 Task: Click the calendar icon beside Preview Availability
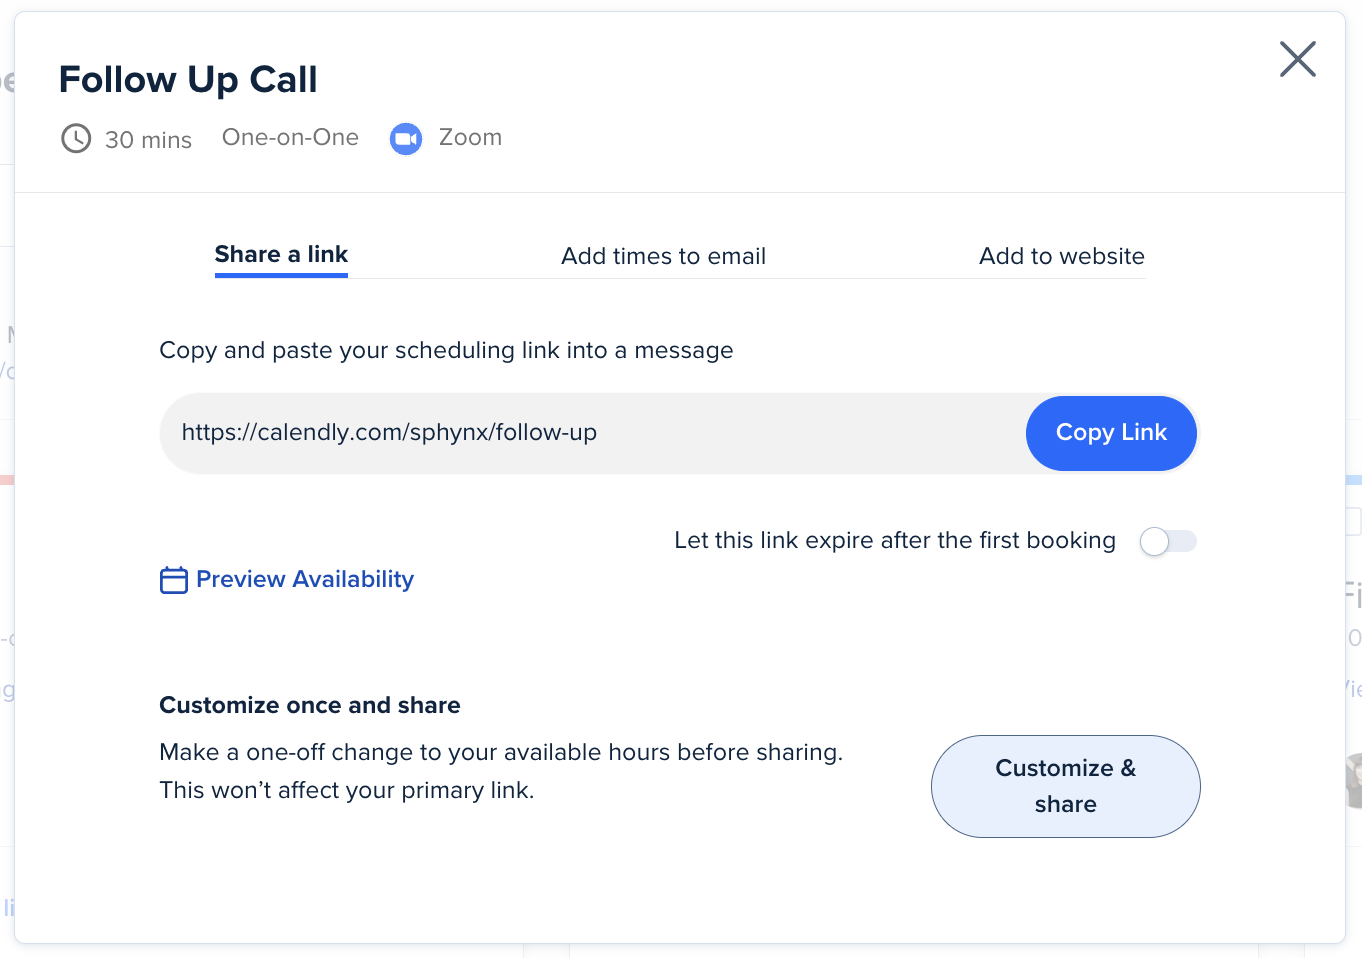(174, 580)
